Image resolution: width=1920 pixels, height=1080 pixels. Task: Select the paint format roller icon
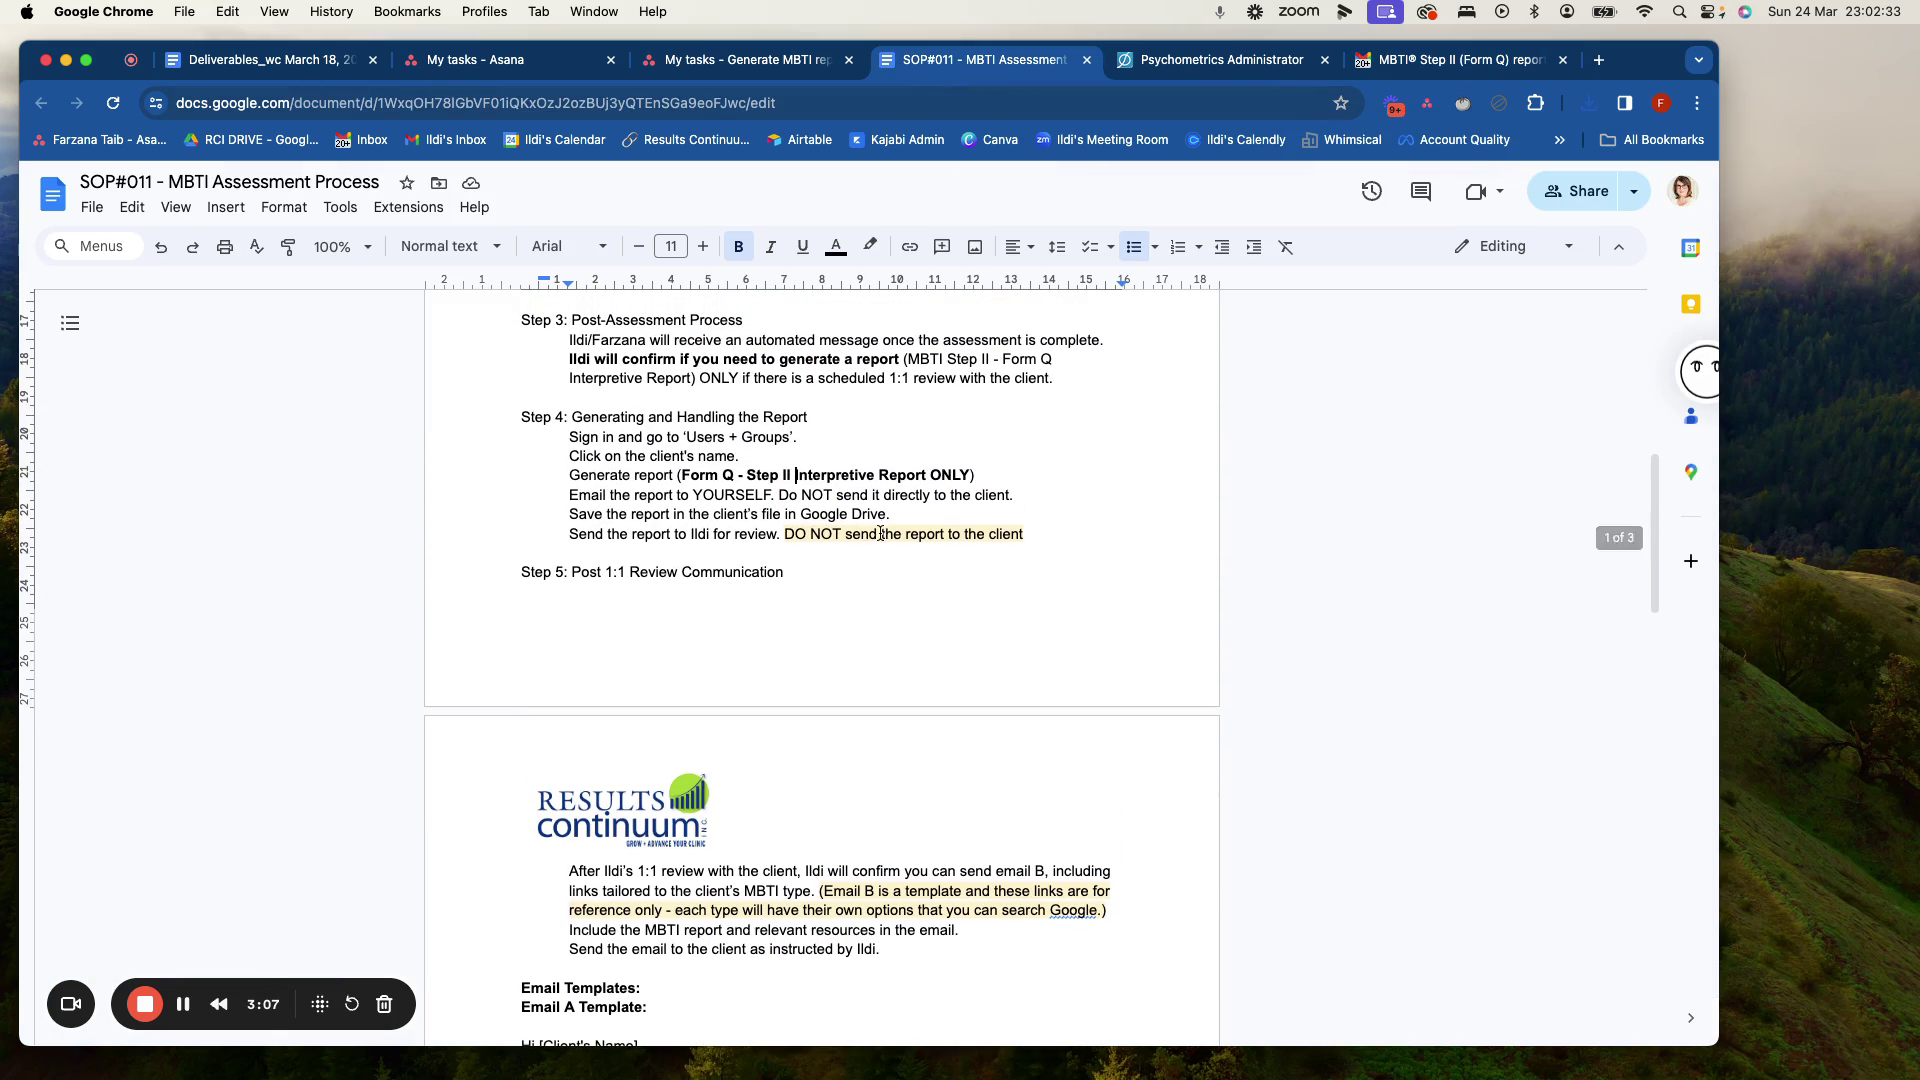pos(288,247)
